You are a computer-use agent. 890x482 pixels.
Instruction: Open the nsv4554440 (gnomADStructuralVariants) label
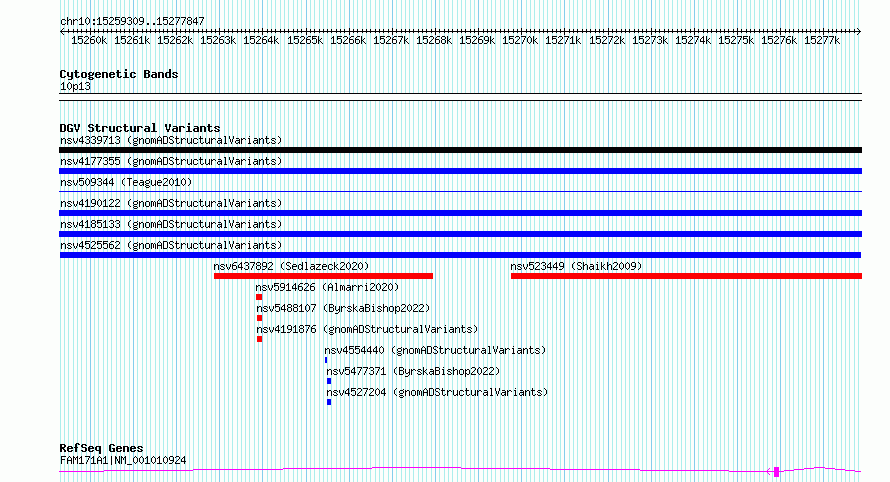(x=435, y=350)
